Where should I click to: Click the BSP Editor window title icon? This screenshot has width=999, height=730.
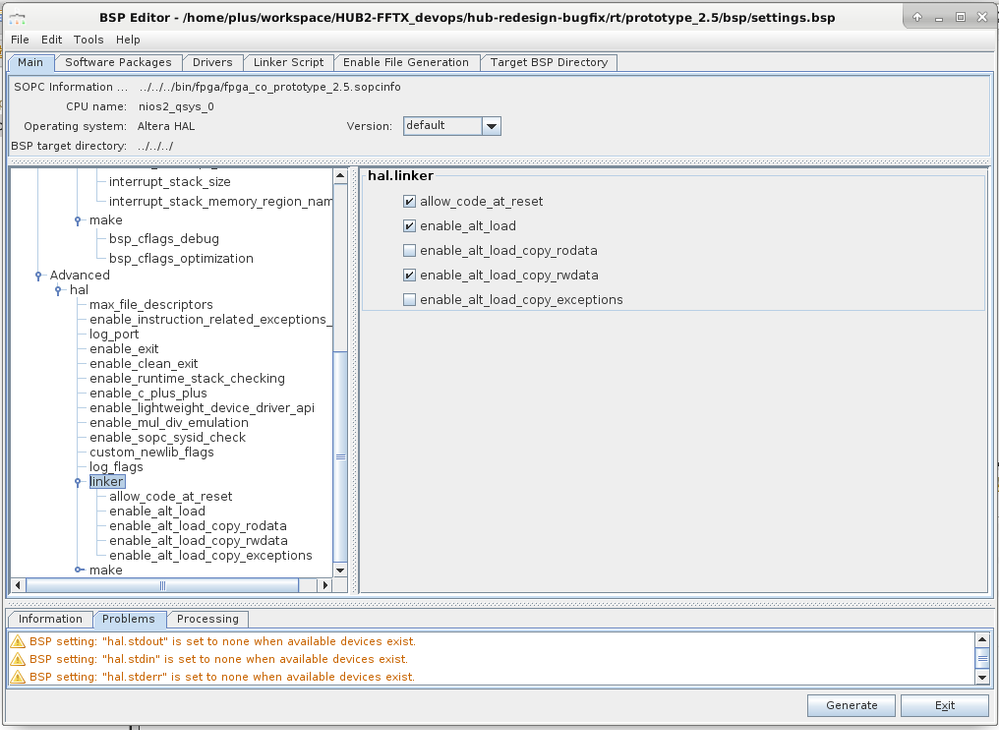[x=17, y=18]
